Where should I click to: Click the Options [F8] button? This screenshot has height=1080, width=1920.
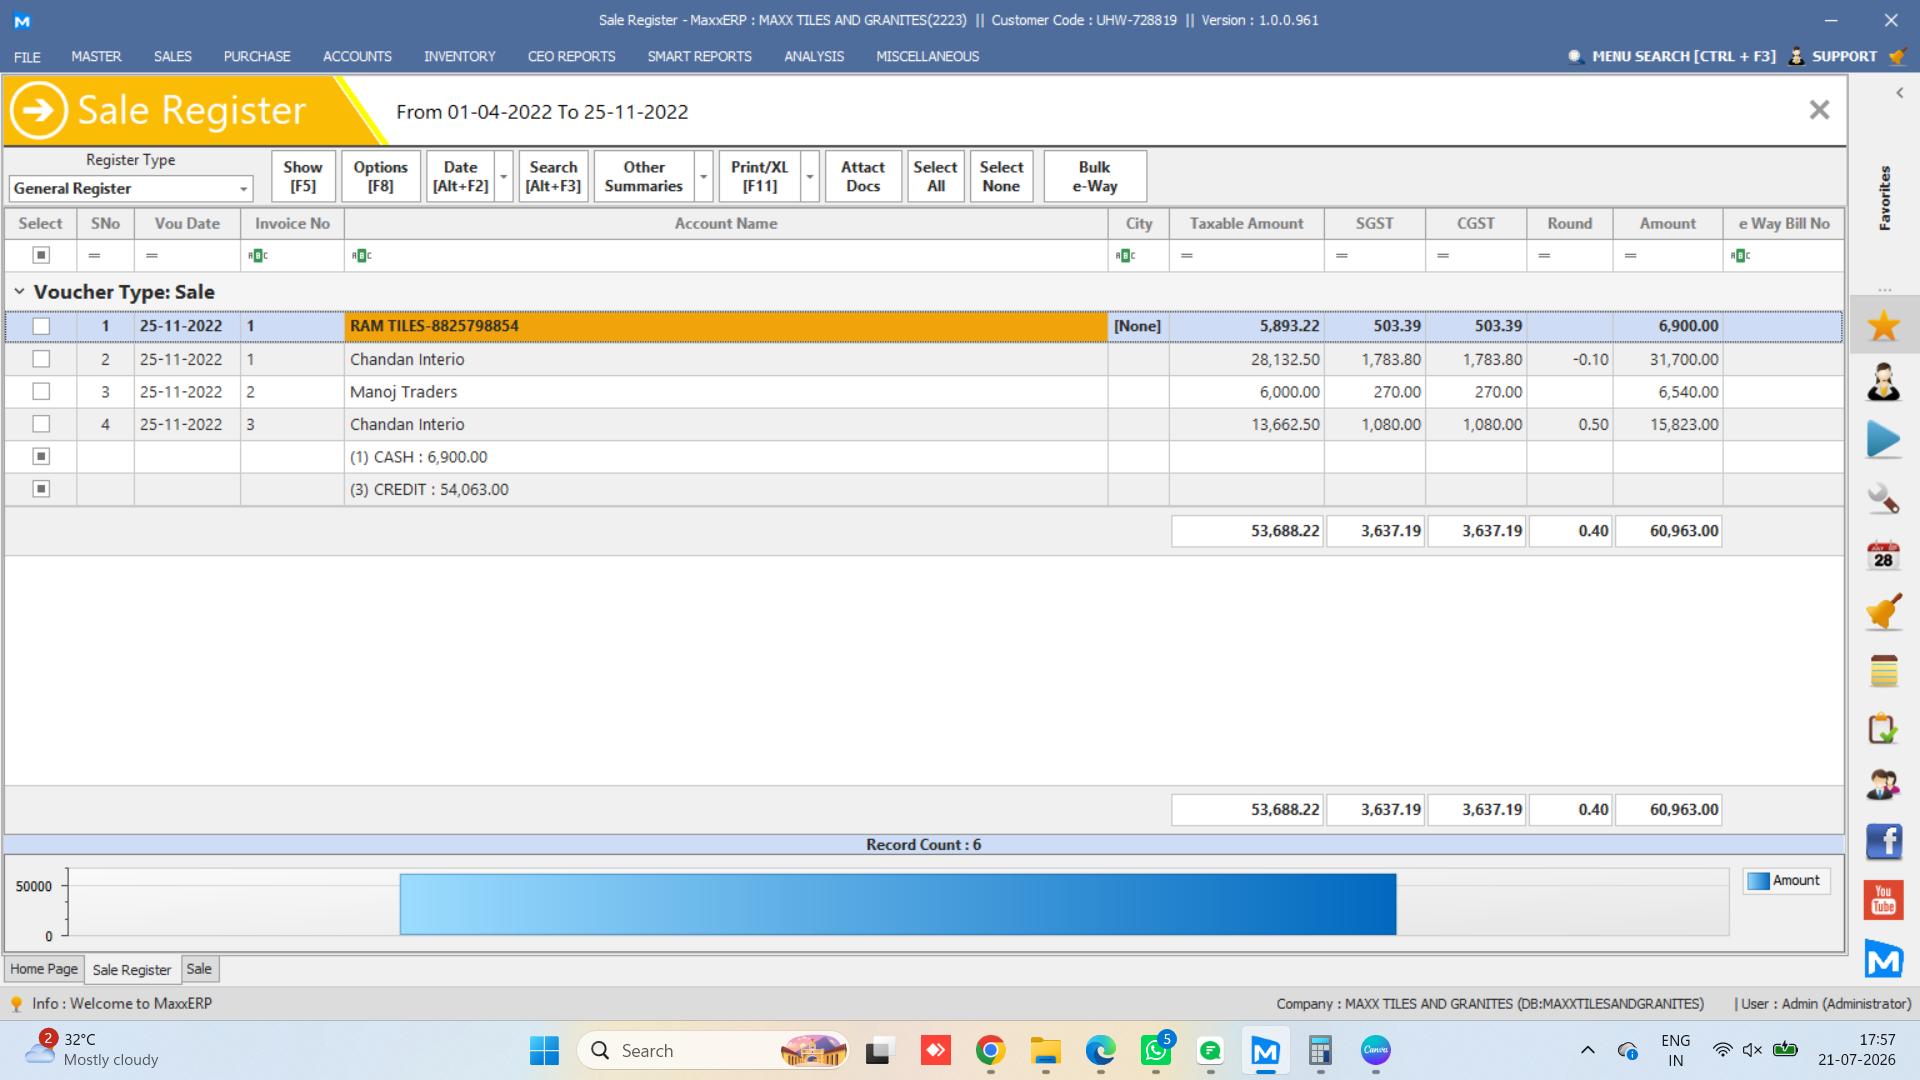(380, 177)
